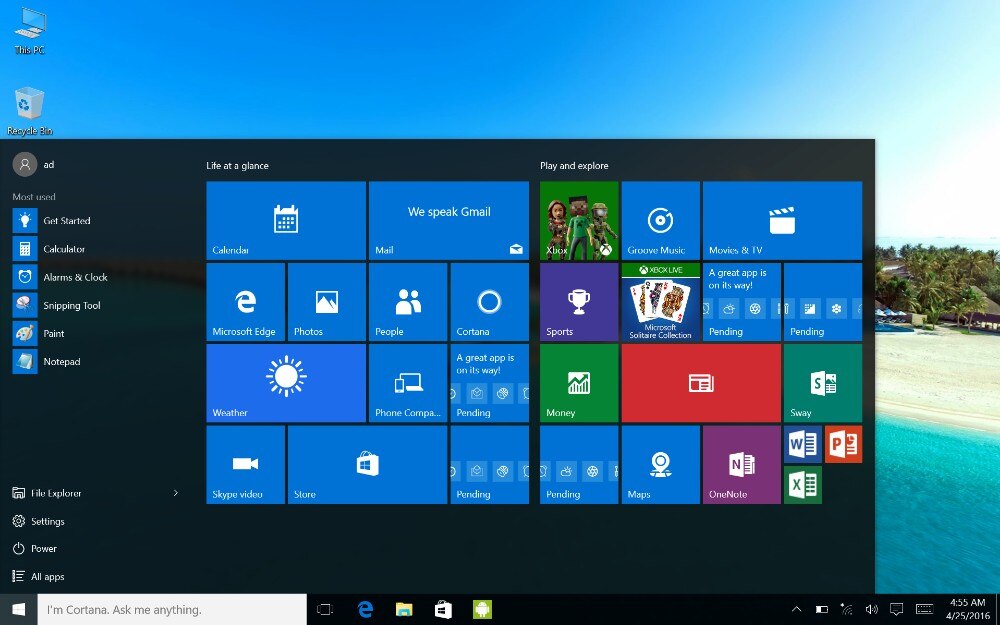
Task: Open the OneNote tile
Action: pos(742,464)
